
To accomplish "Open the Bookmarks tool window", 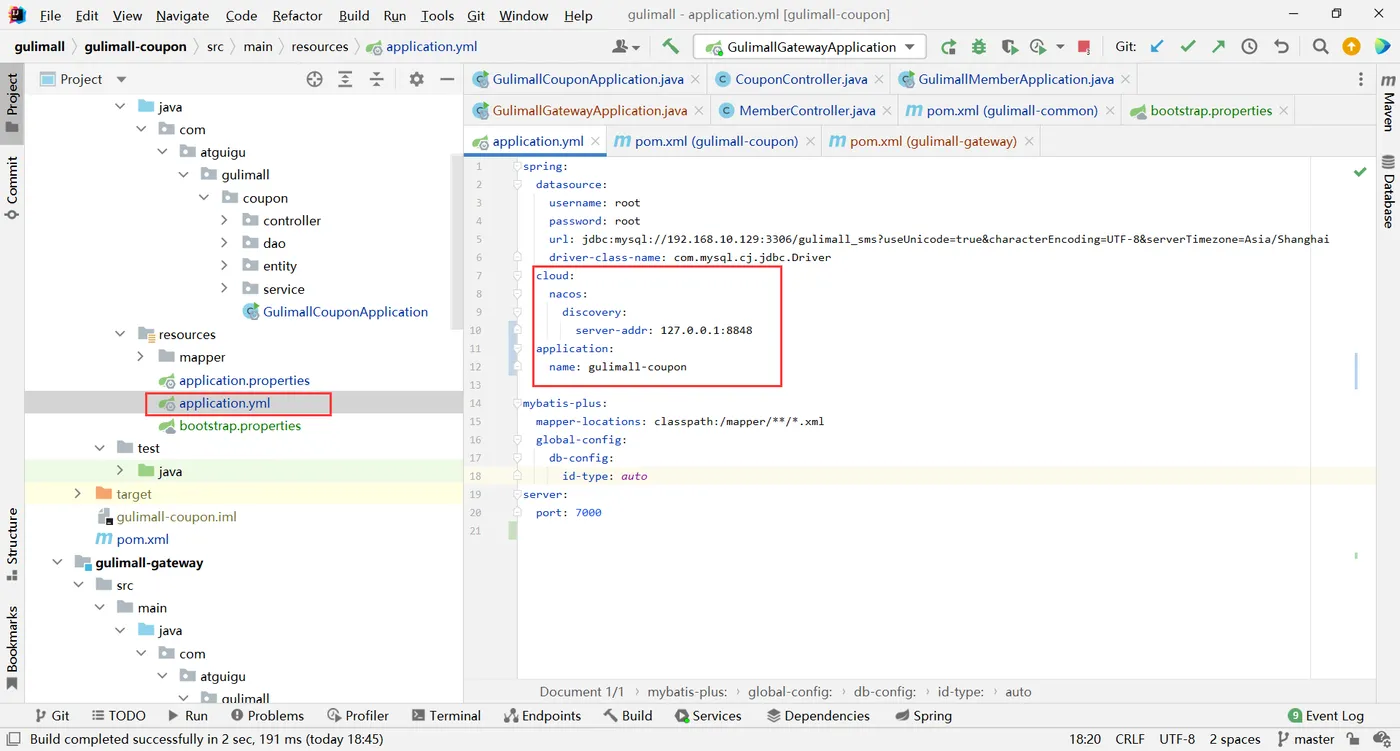I will click(x=12, y=648).
